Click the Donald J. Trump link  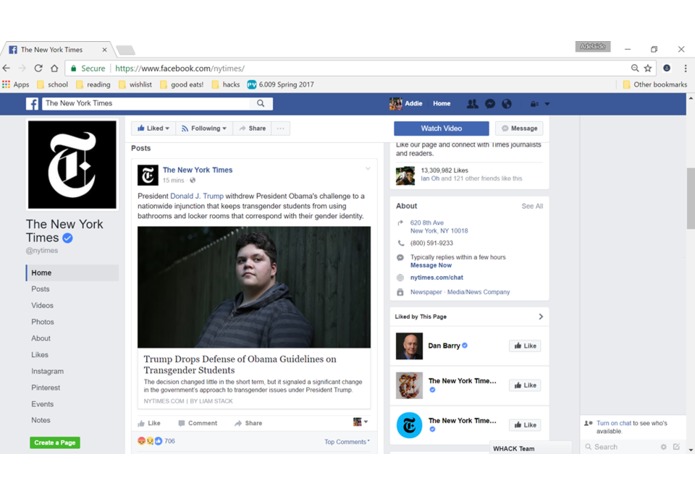pyautogui.click(x=197, y=196)
